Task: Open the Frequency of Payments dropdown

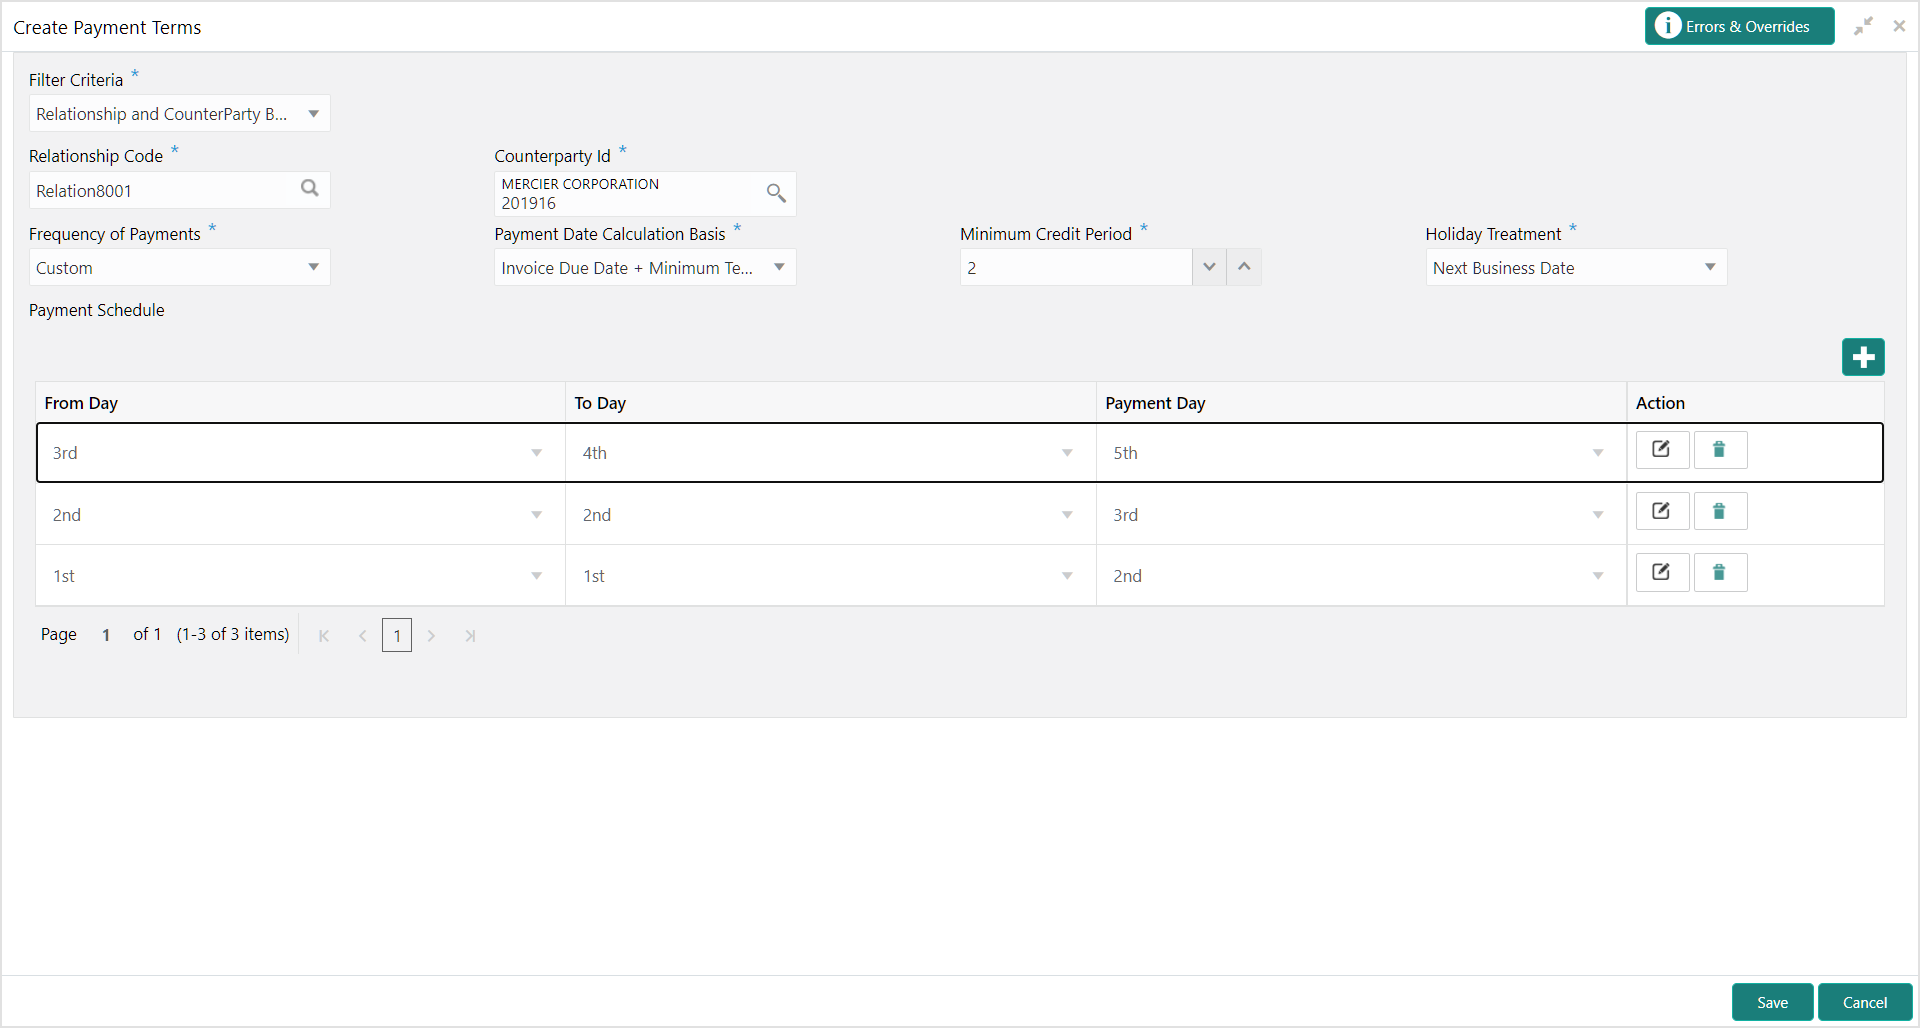Action: pos(179,268)
